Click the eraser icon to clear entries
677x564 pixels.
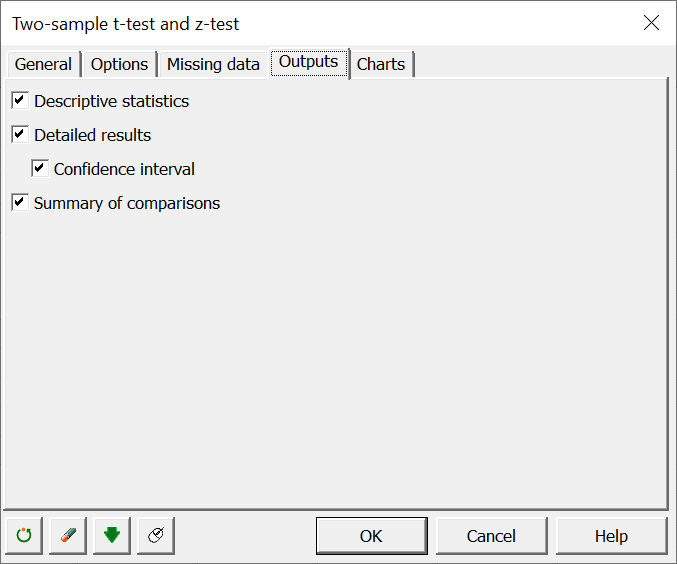(68, 535)
